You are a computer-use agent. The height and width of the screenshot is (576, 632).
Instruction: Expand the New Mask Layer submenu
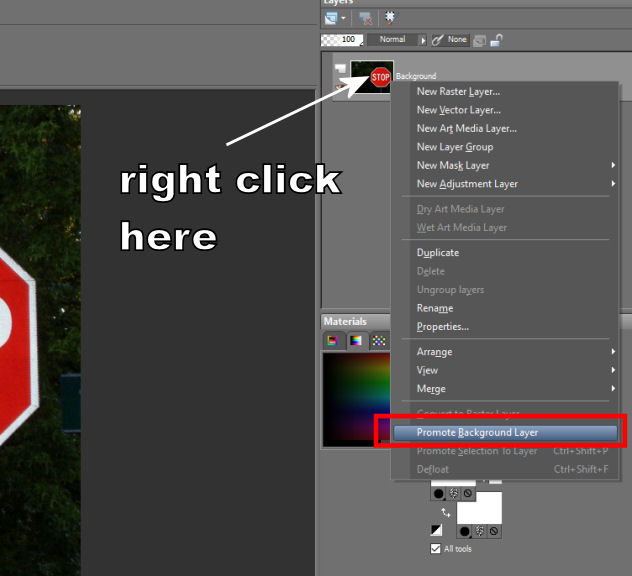[x=505, y=166]
